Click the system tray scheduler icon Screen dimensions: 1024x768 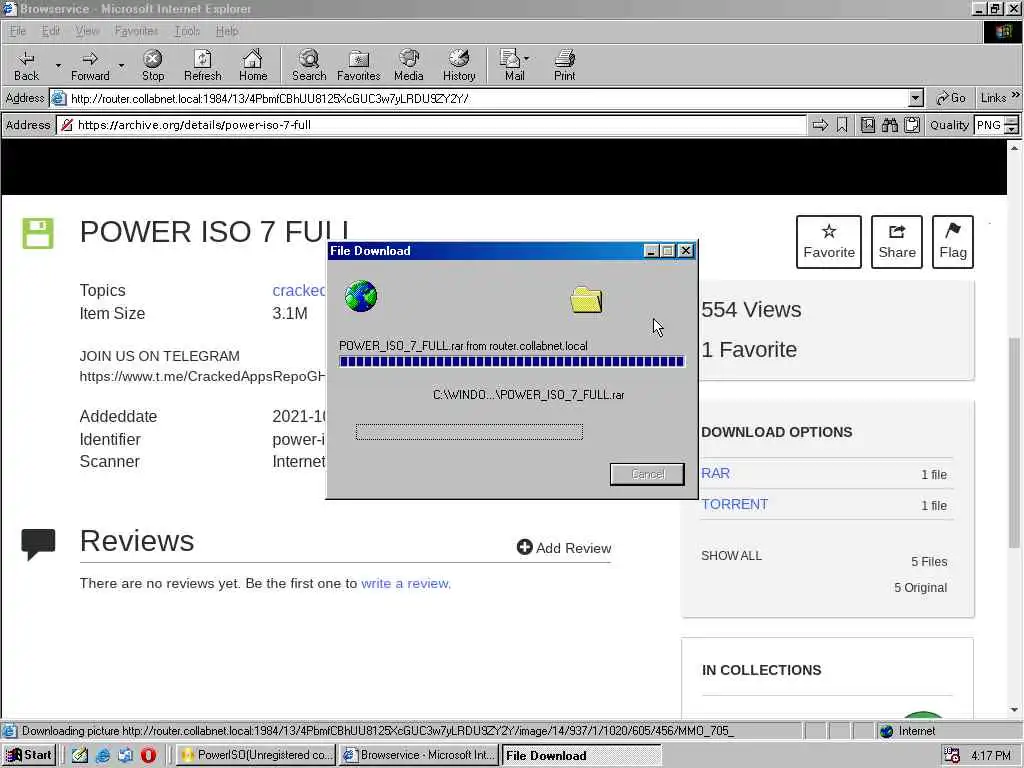(x=952, y=755)
